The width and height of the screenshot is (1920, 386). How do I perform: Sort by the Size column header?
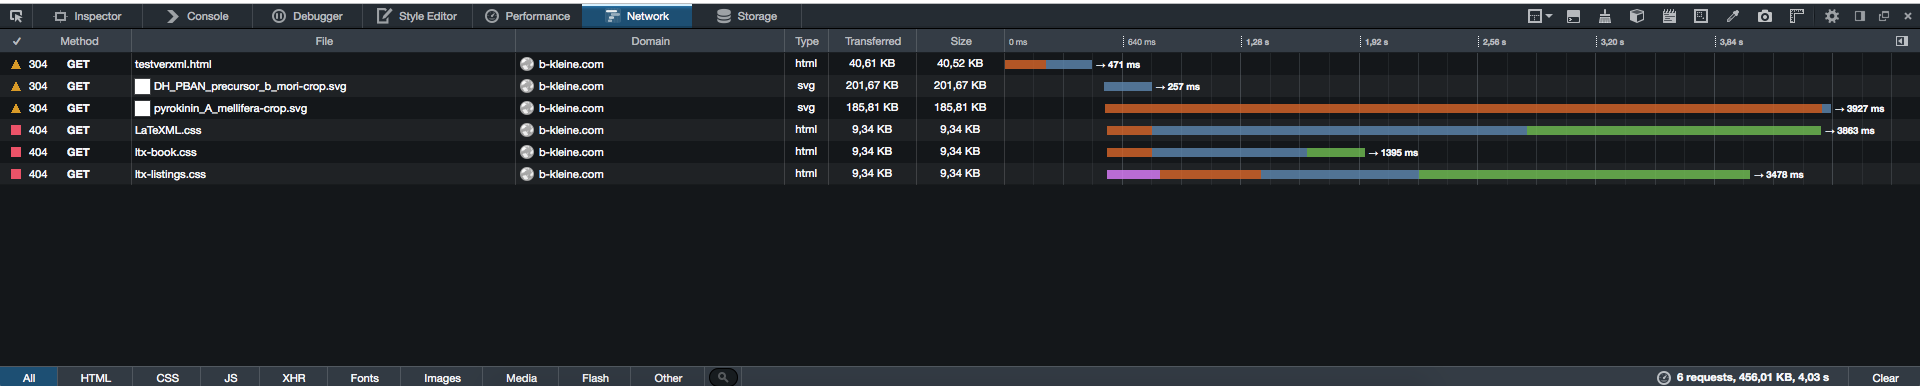(961, 41)
